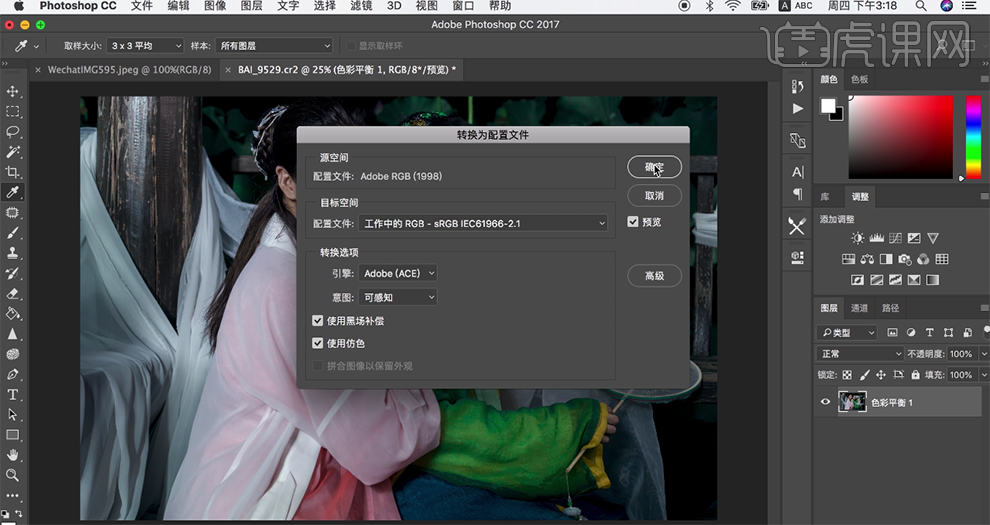Open the 取样大小 3 x 3 平均 dropdown
The width and height of the screenshot is (990, 525).
coord(145,45)
